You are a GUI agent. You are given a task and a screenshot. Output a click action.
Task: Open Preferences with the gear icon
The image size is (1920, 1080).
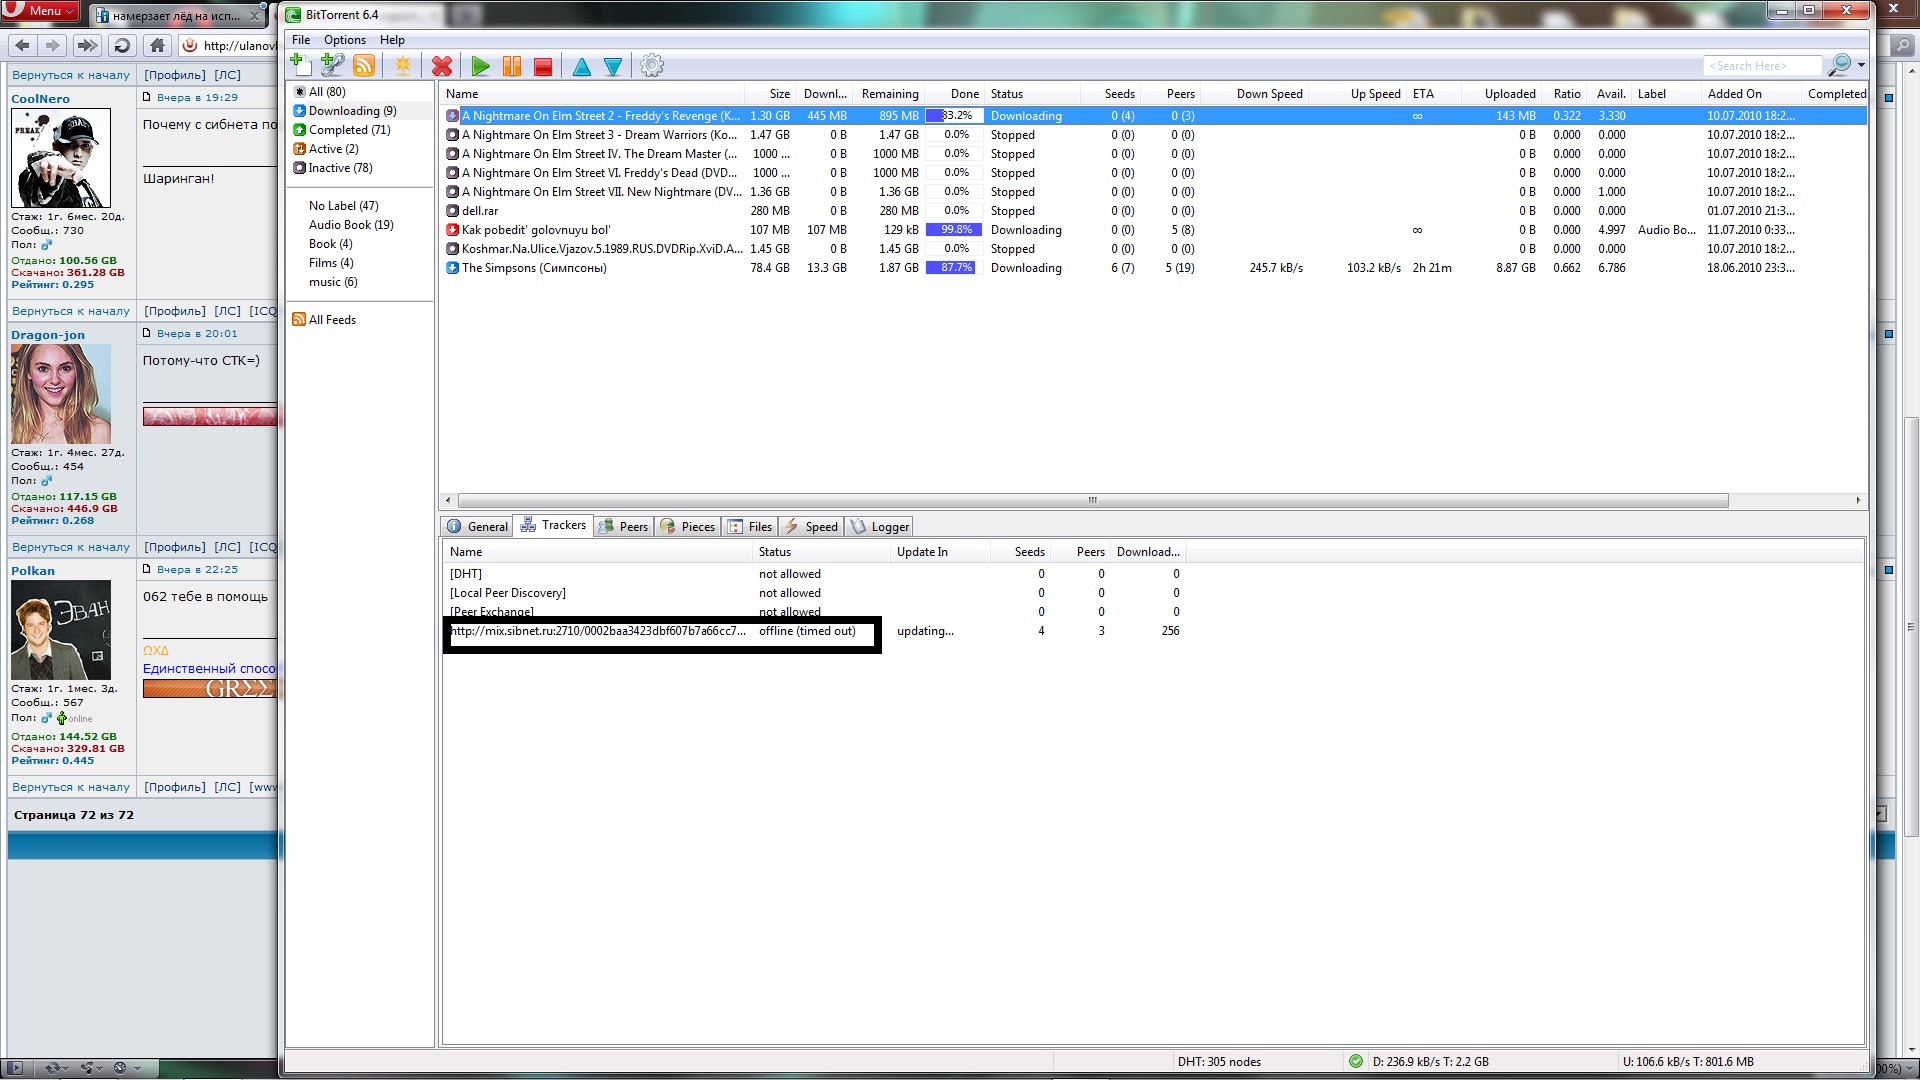pyautogui.click(x=652, y=66)
